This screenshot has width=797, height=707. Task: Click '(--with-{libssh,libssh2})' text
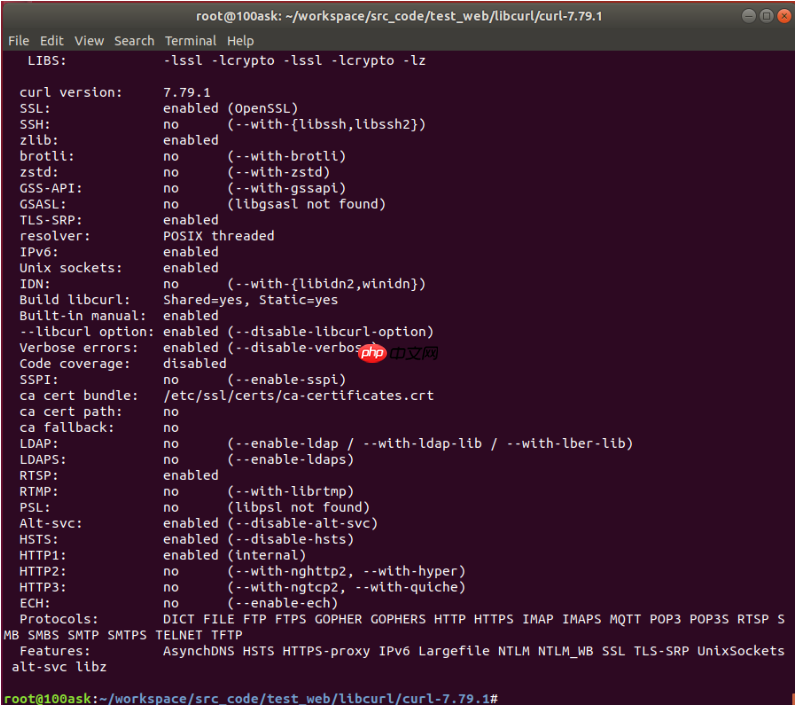(326, 125)
